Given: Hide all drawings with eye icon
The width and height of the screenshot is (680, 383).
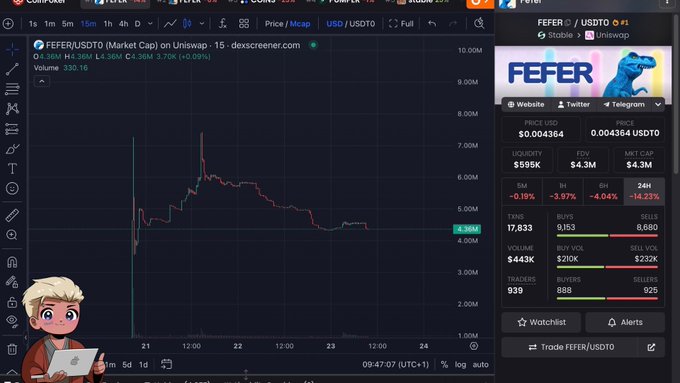Looking at the screenshot, I should (x=12, y=321).
